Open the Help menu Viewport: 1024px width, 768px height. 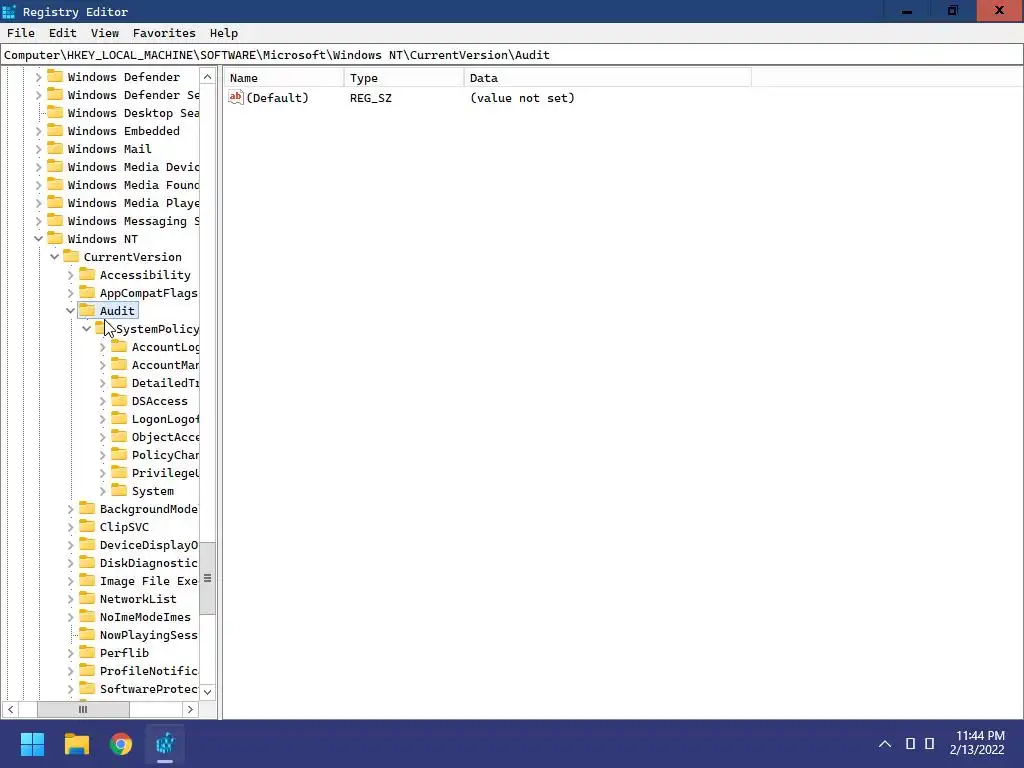pyautogui.click(x=223, y=33)
